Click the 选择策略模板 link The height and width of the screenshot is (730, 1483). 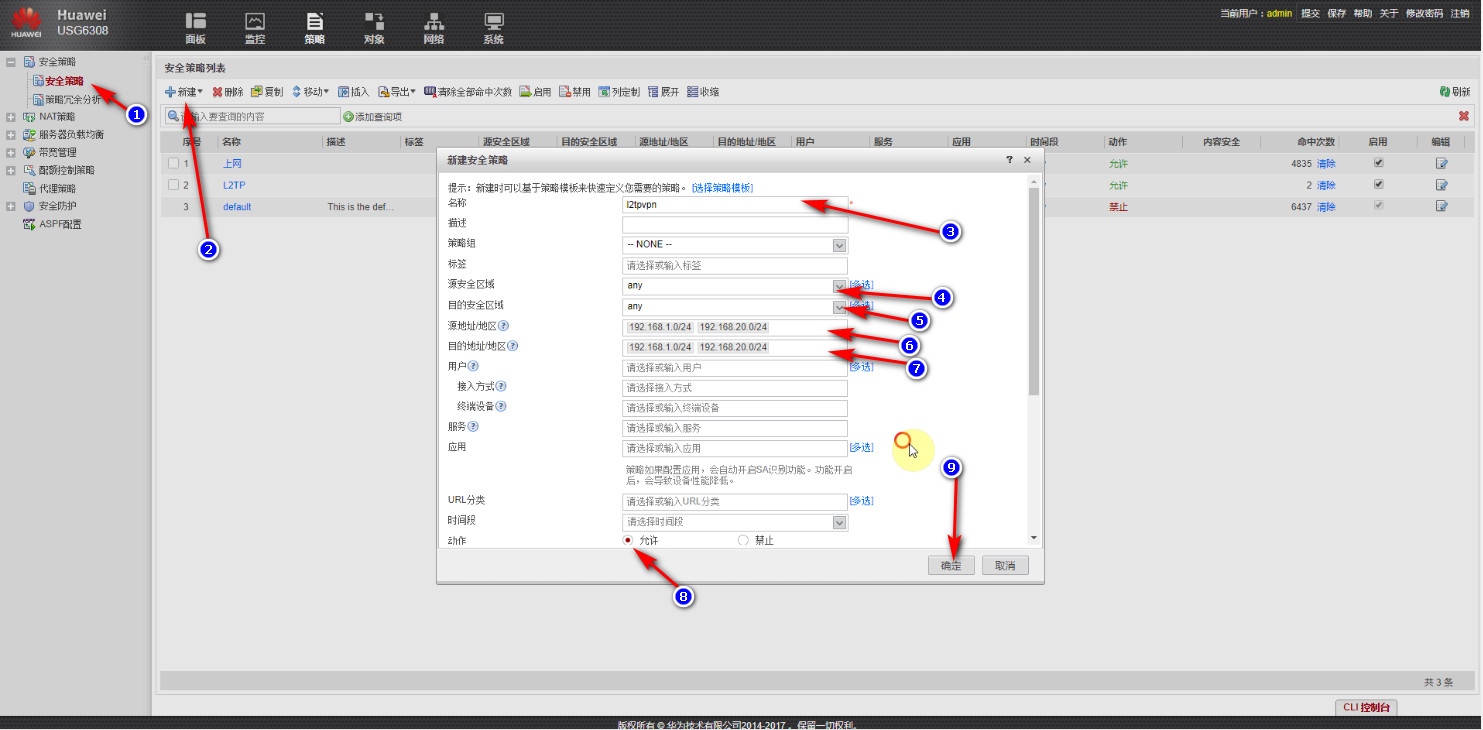coord(722,188)
